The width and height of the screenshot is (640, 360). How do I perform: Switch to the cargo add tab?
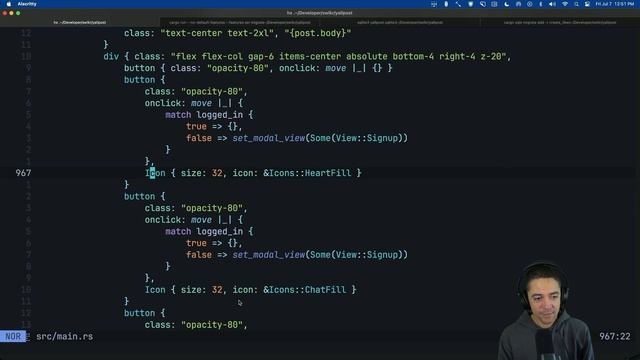click(x=560, y=22)
